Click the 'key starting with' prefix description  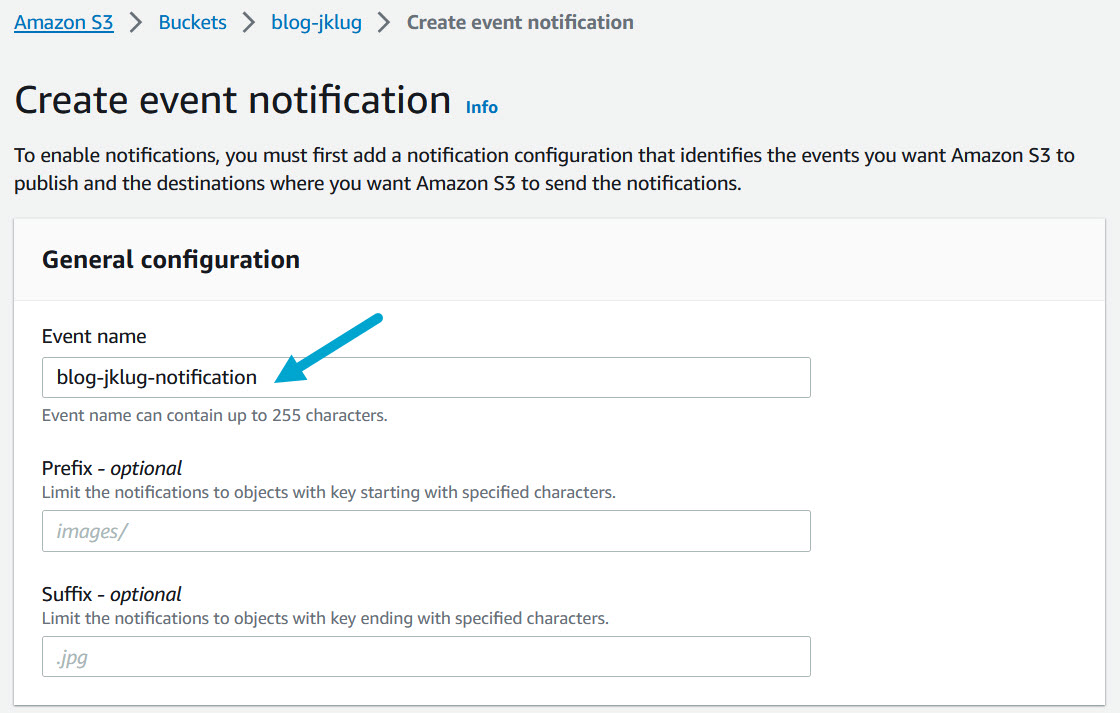click(x=328, y=492)
